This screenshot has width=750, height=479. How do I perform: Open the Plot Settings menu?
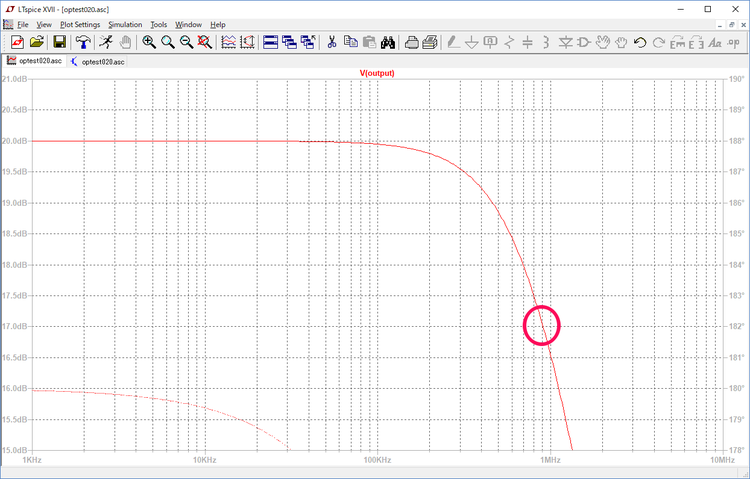click(x=80, y=24)
